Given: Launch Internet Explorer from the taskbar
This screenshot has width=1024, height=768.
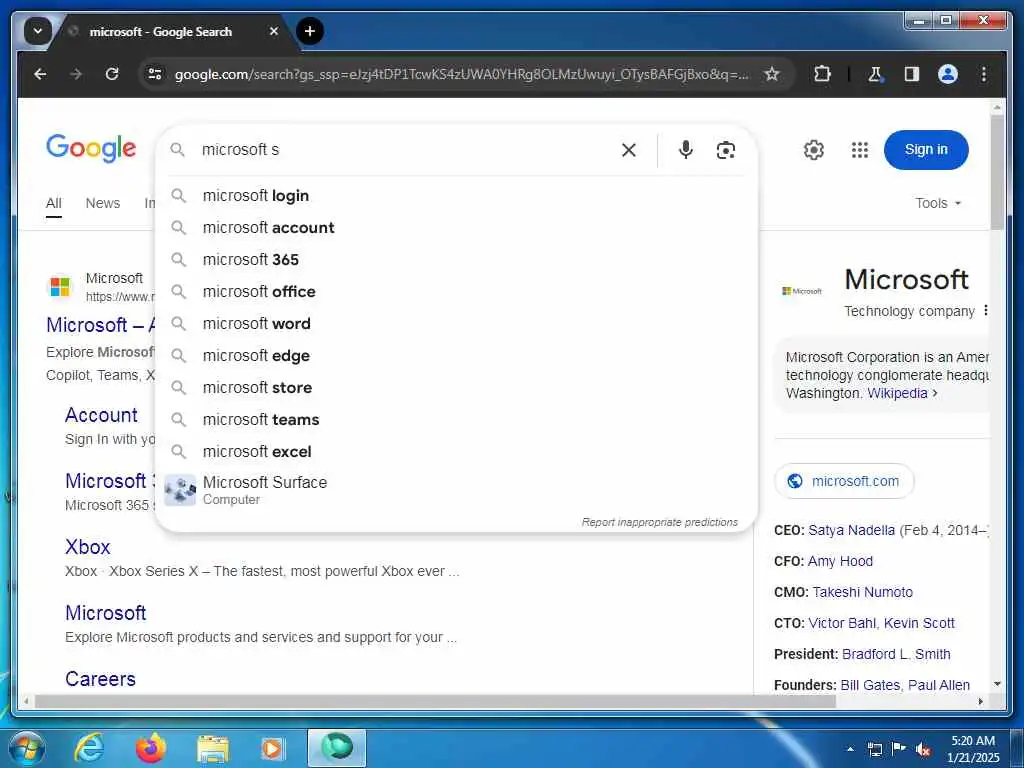Looking at the screenshot, I should 89,748.
